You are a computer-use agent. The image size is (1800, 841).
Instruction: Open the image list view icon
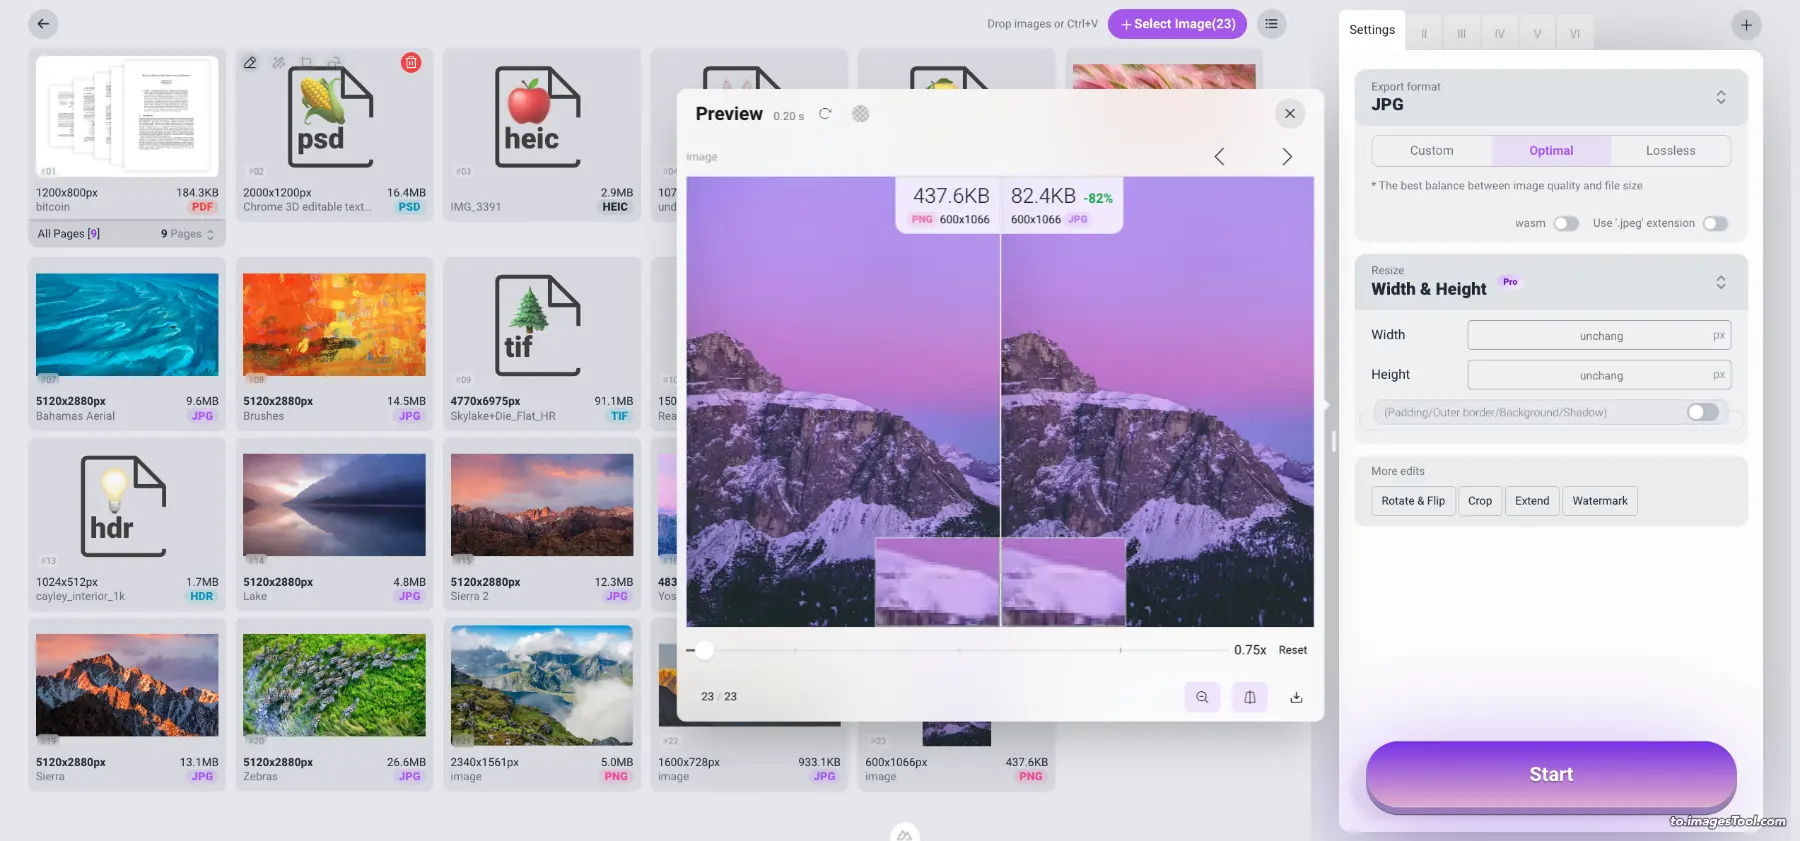tap(1271, 24)
